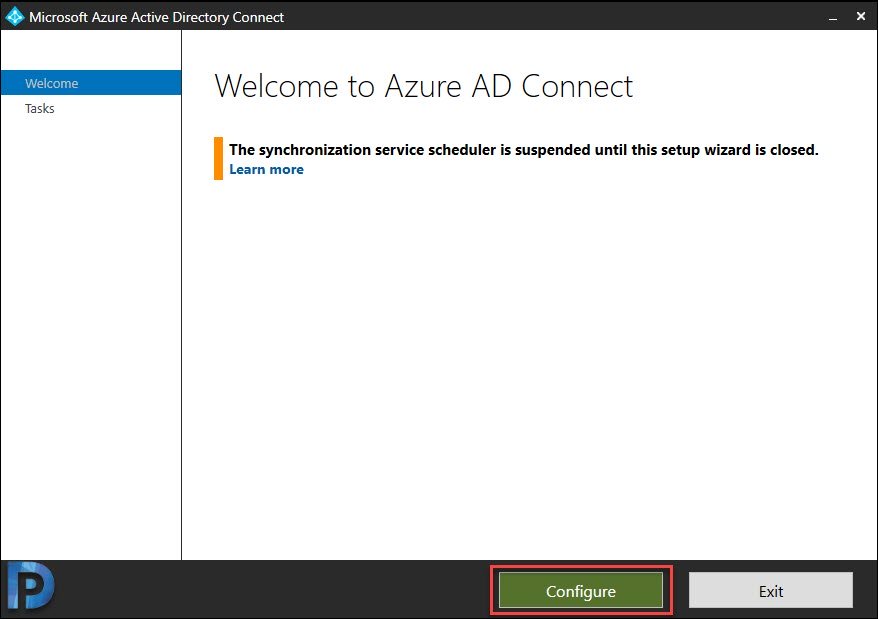
Task: Click the blue P logo watermark
Action: (31, 586)
